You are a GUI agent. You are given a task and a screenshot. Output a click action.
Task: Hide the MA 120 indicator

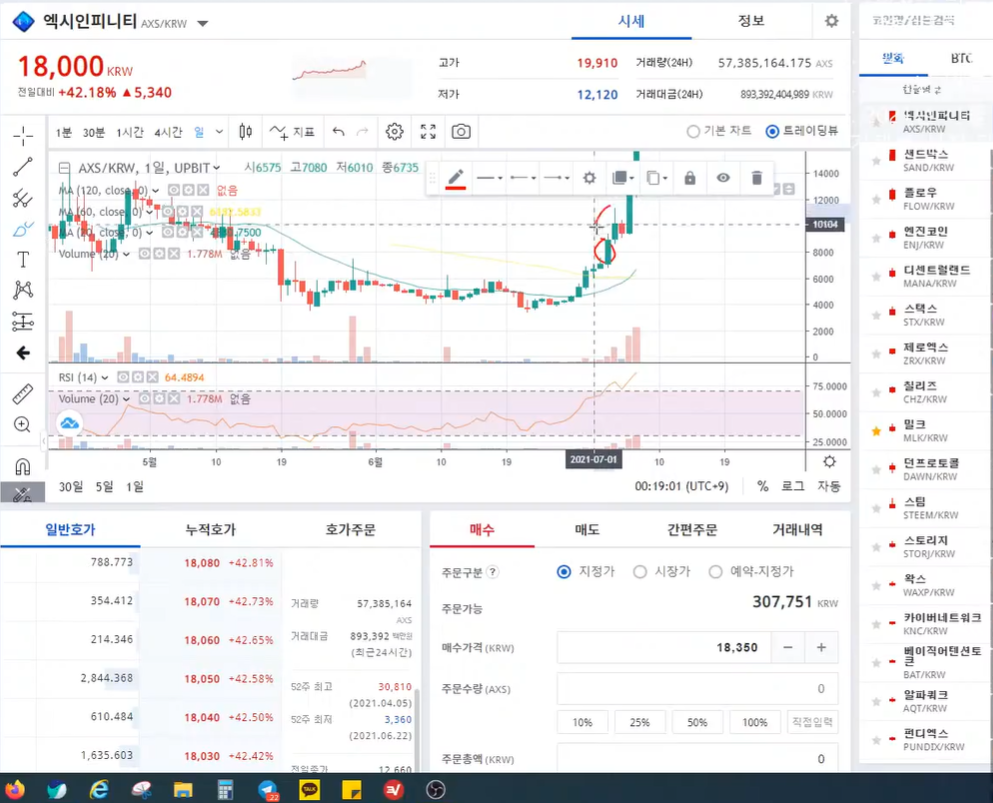tap(174, 190)
